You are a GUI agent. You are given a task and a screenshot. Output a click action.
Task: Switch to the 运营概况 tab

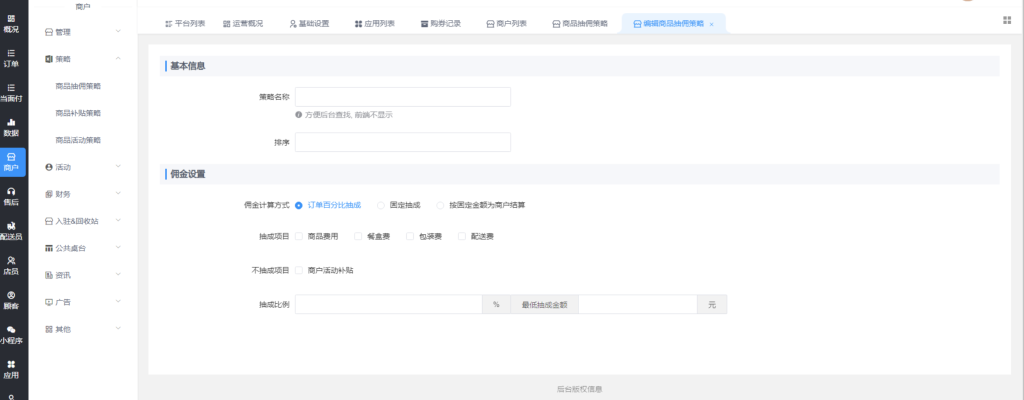(243, 23)
